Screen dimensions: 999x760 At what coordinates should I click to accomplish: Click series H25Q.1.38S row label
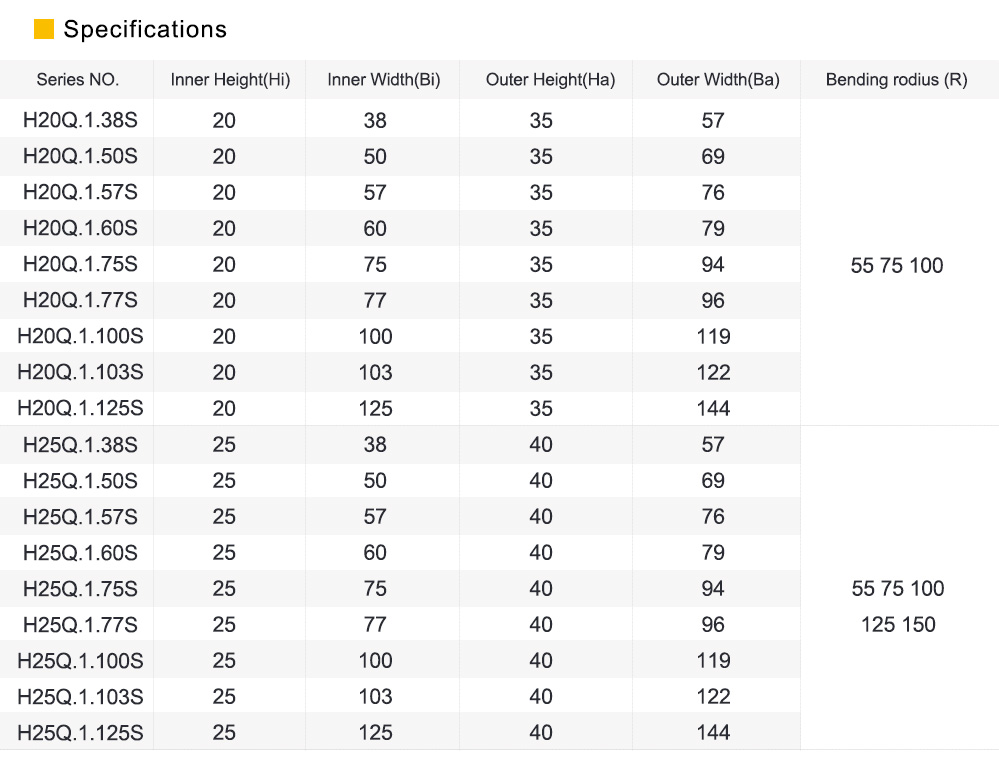tap(80, 445)
